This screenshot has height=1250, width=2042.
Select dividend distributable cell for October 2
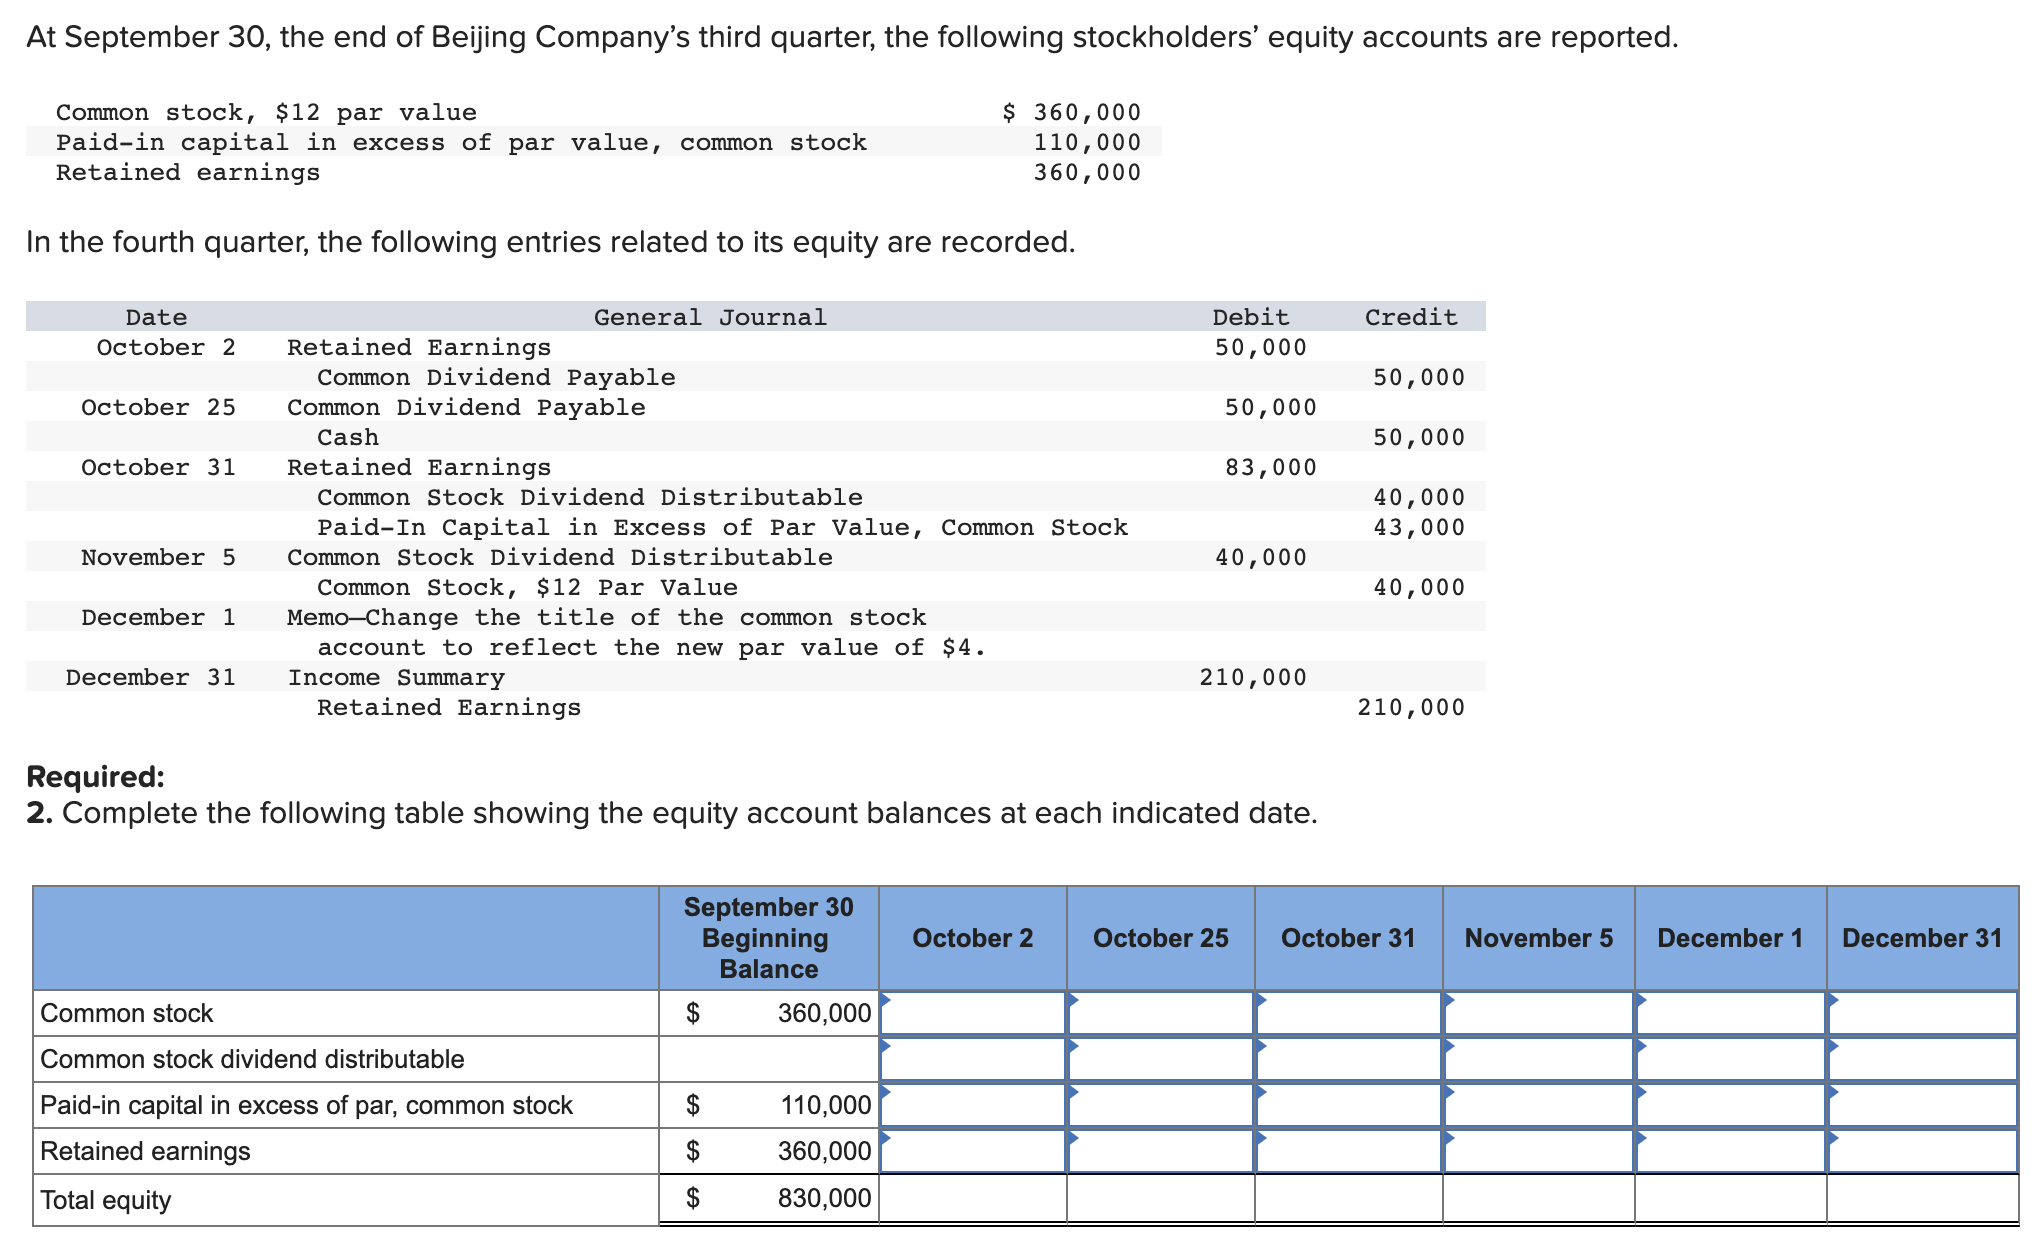pos(973,1059)
